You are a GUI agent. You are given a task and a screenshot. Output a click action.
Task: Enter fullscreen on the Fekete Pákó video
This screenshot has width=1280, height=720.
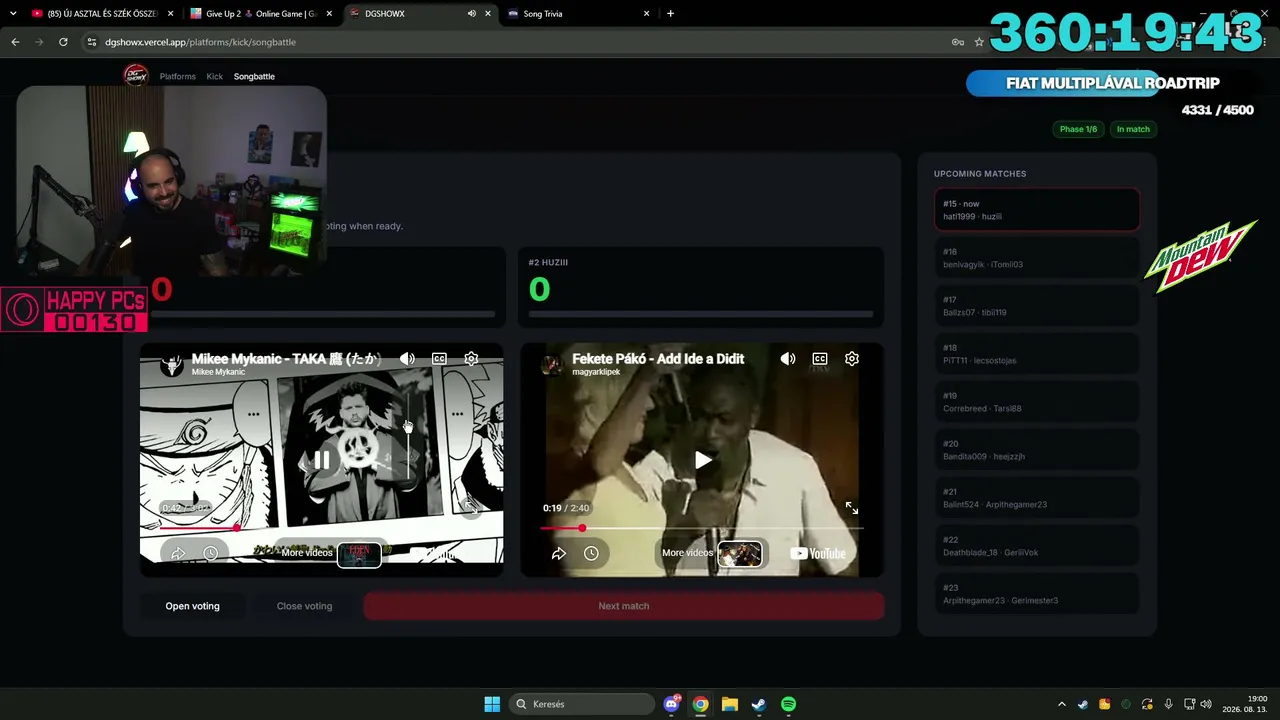pos(852,508)
